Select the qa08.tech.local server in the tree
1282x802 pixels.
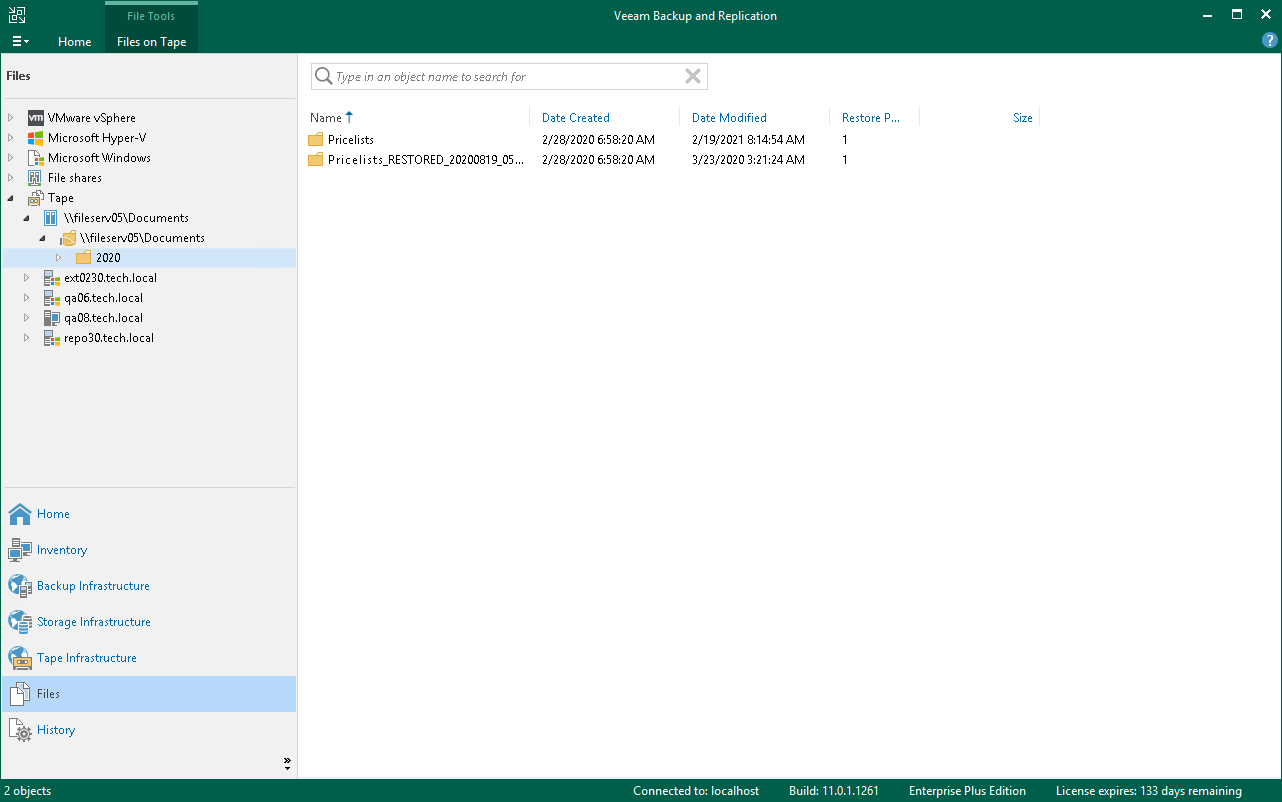pyautogui.click(x=103, y=317)
